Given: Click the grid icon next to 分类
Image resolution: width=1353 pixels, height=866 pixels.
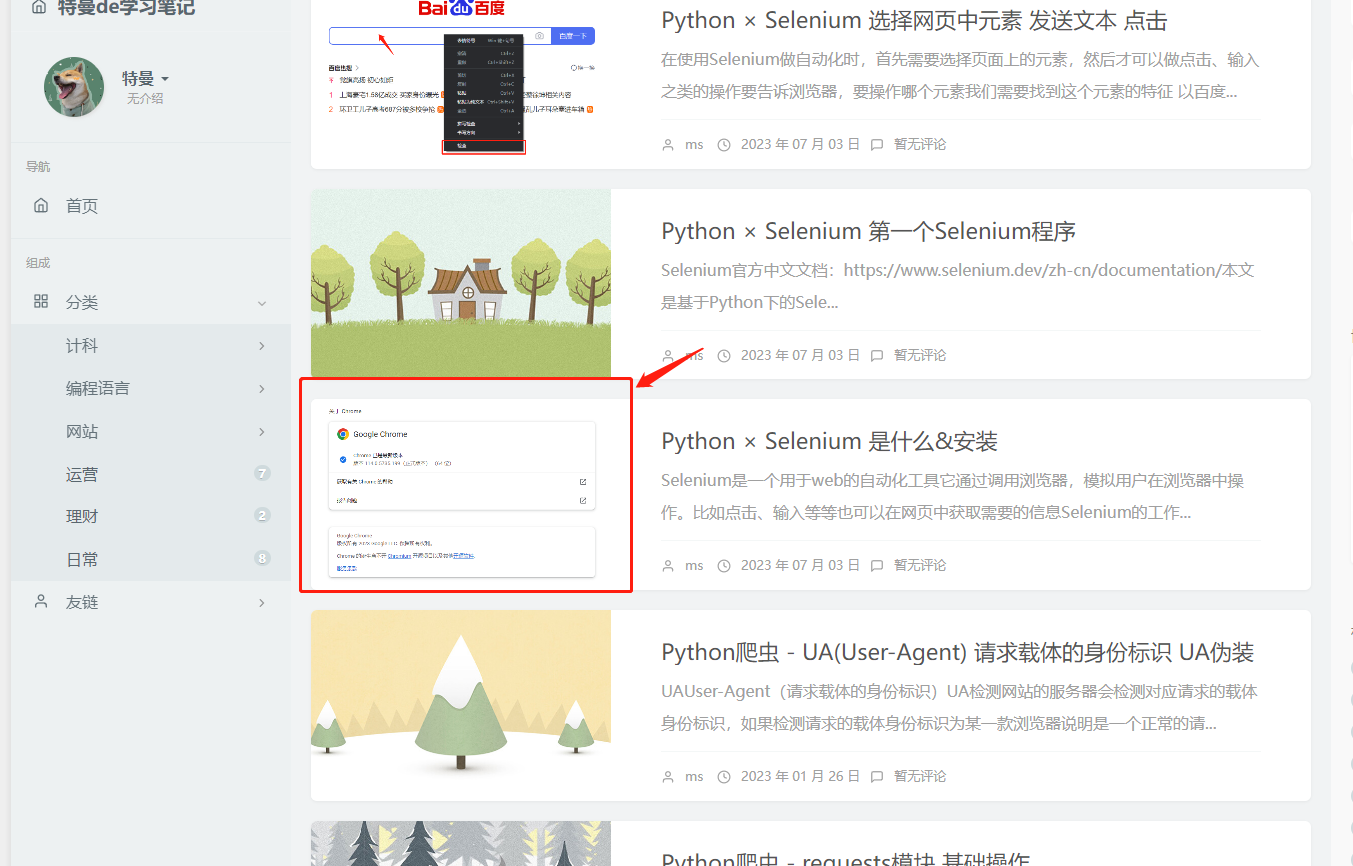Looking at the screenshot, I should [x=41, y=301].
